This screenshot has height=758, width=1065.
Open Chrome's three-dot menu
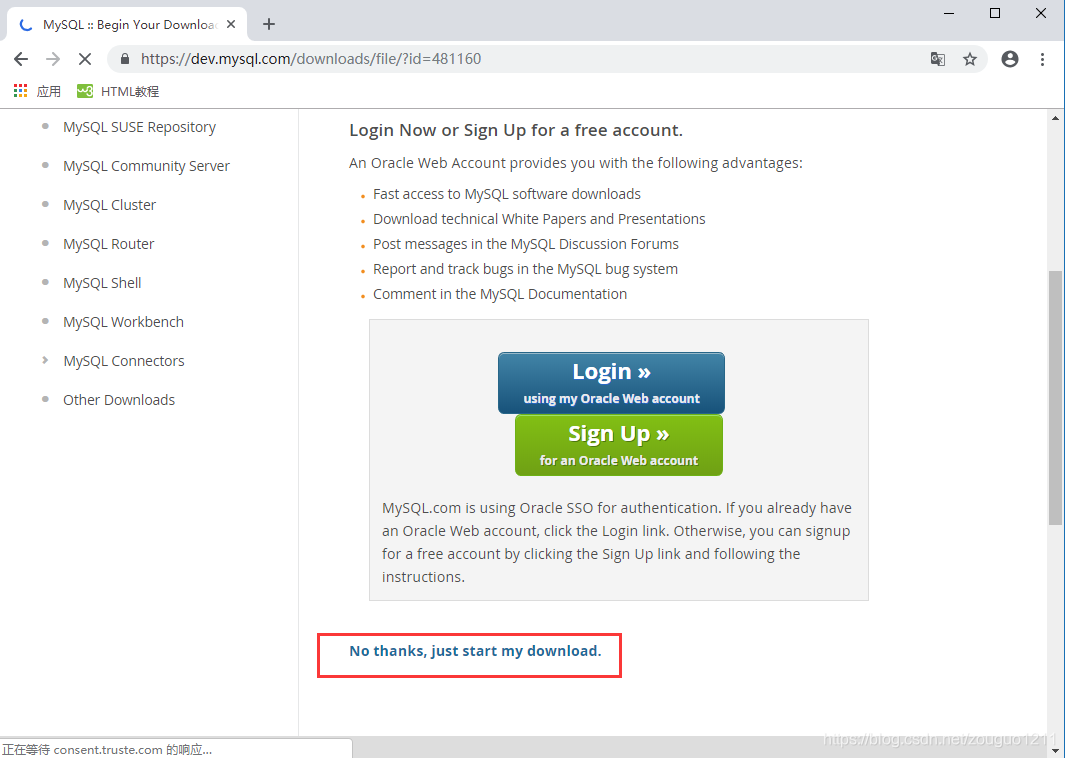(1042, 59)
